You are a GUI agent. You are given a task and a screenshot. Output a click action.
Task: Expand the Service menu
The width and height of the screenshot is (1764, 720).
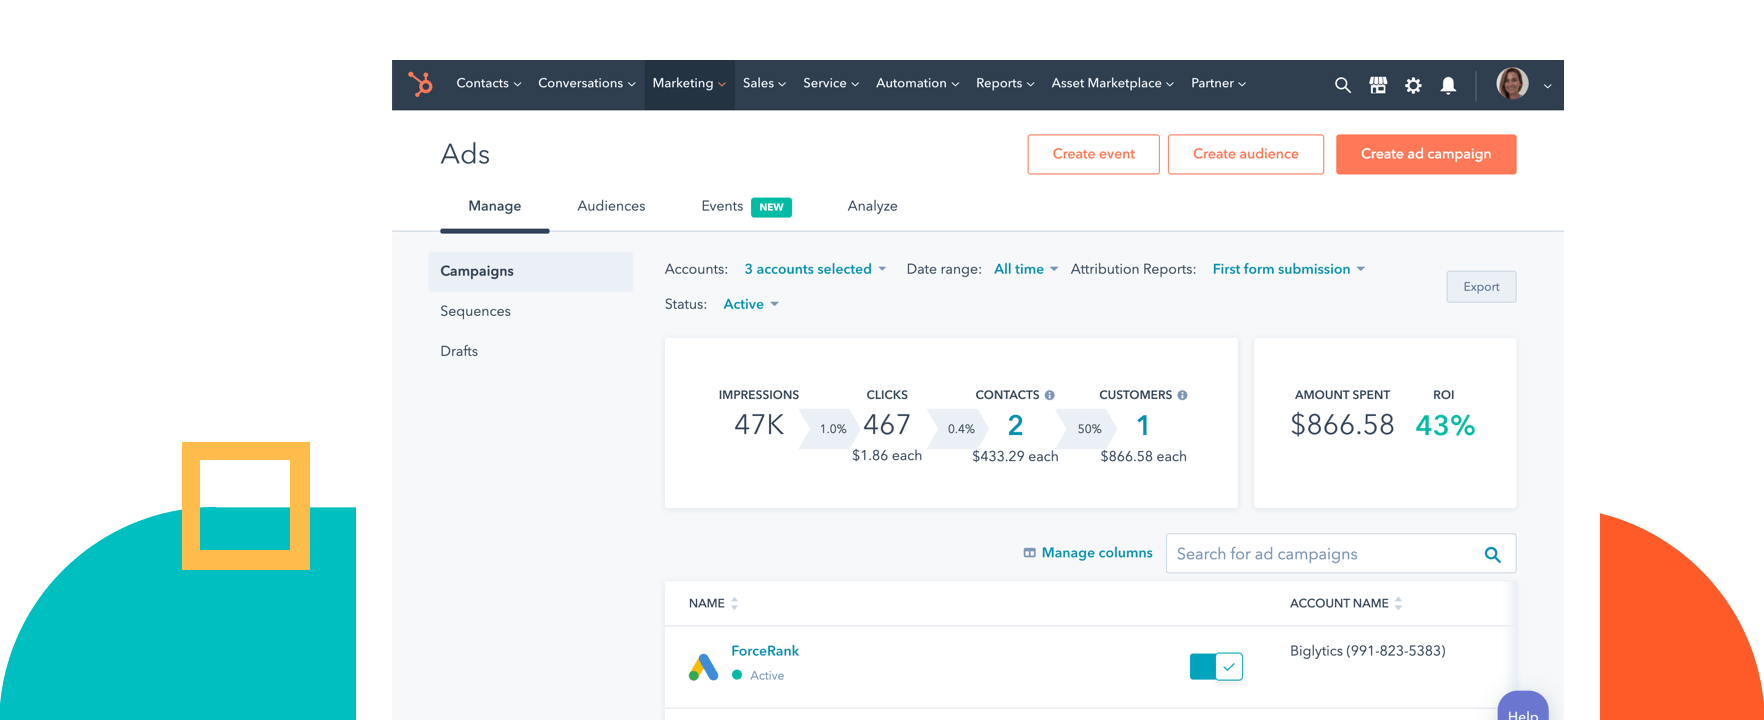tap(831, 84)
